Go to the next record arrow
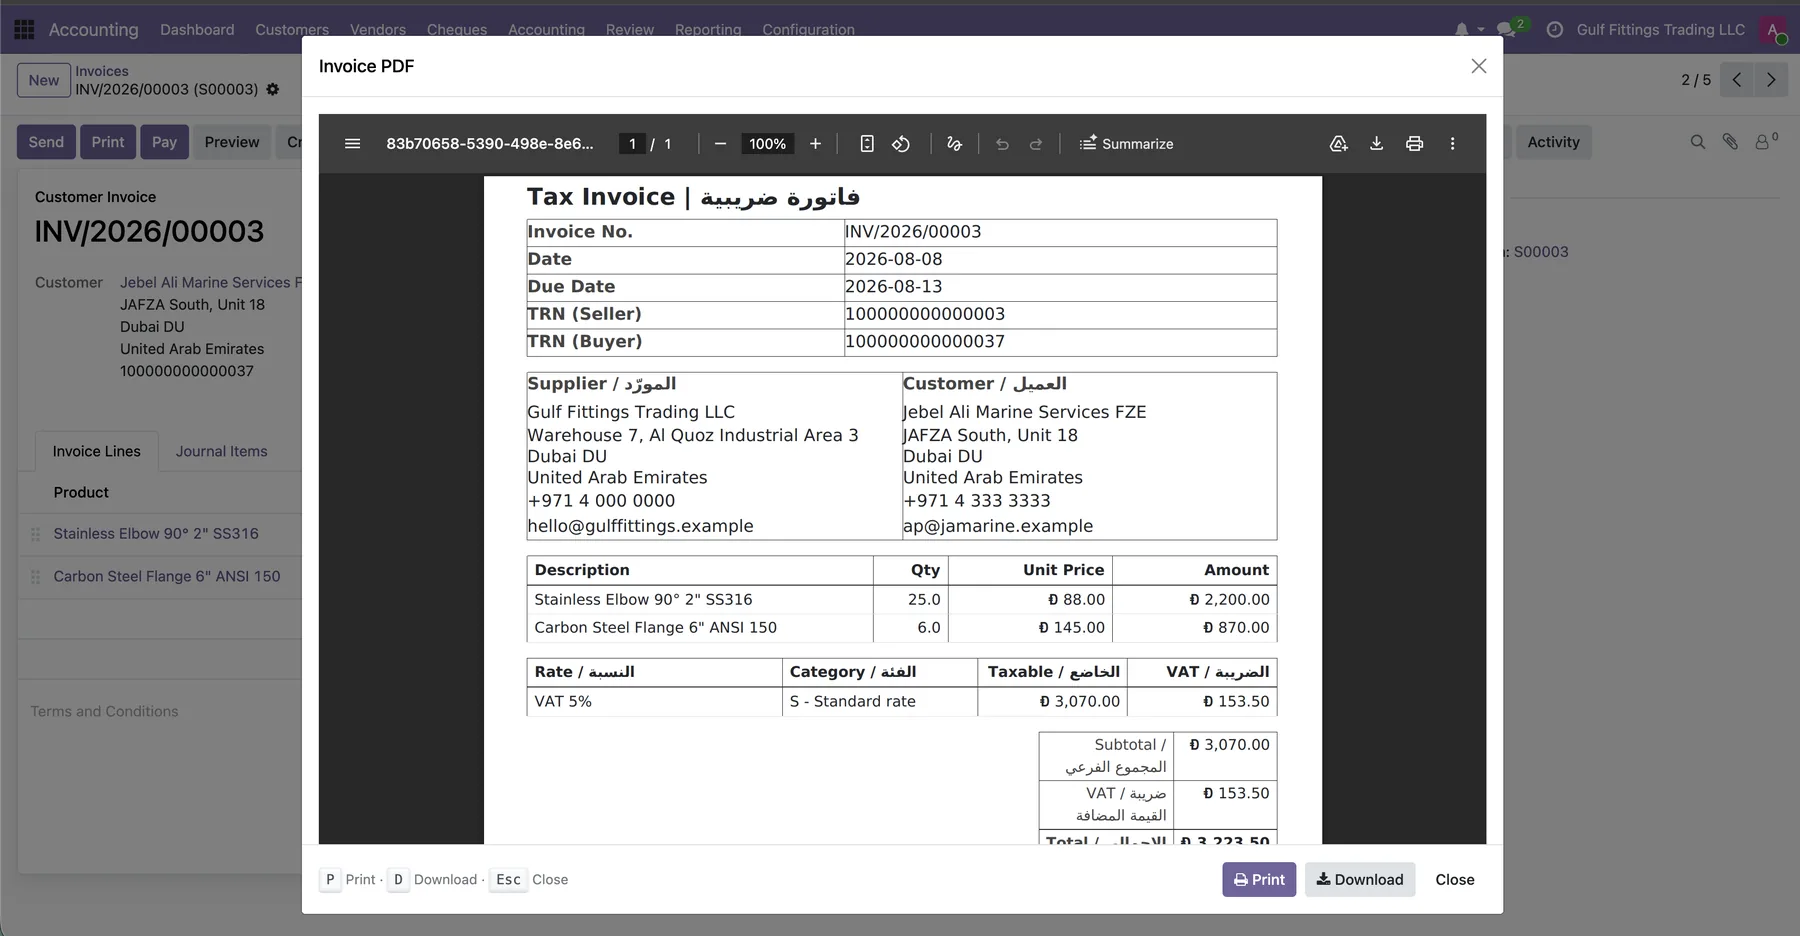The height and width of the screenshot is (936, 1800). (1771, 80)
